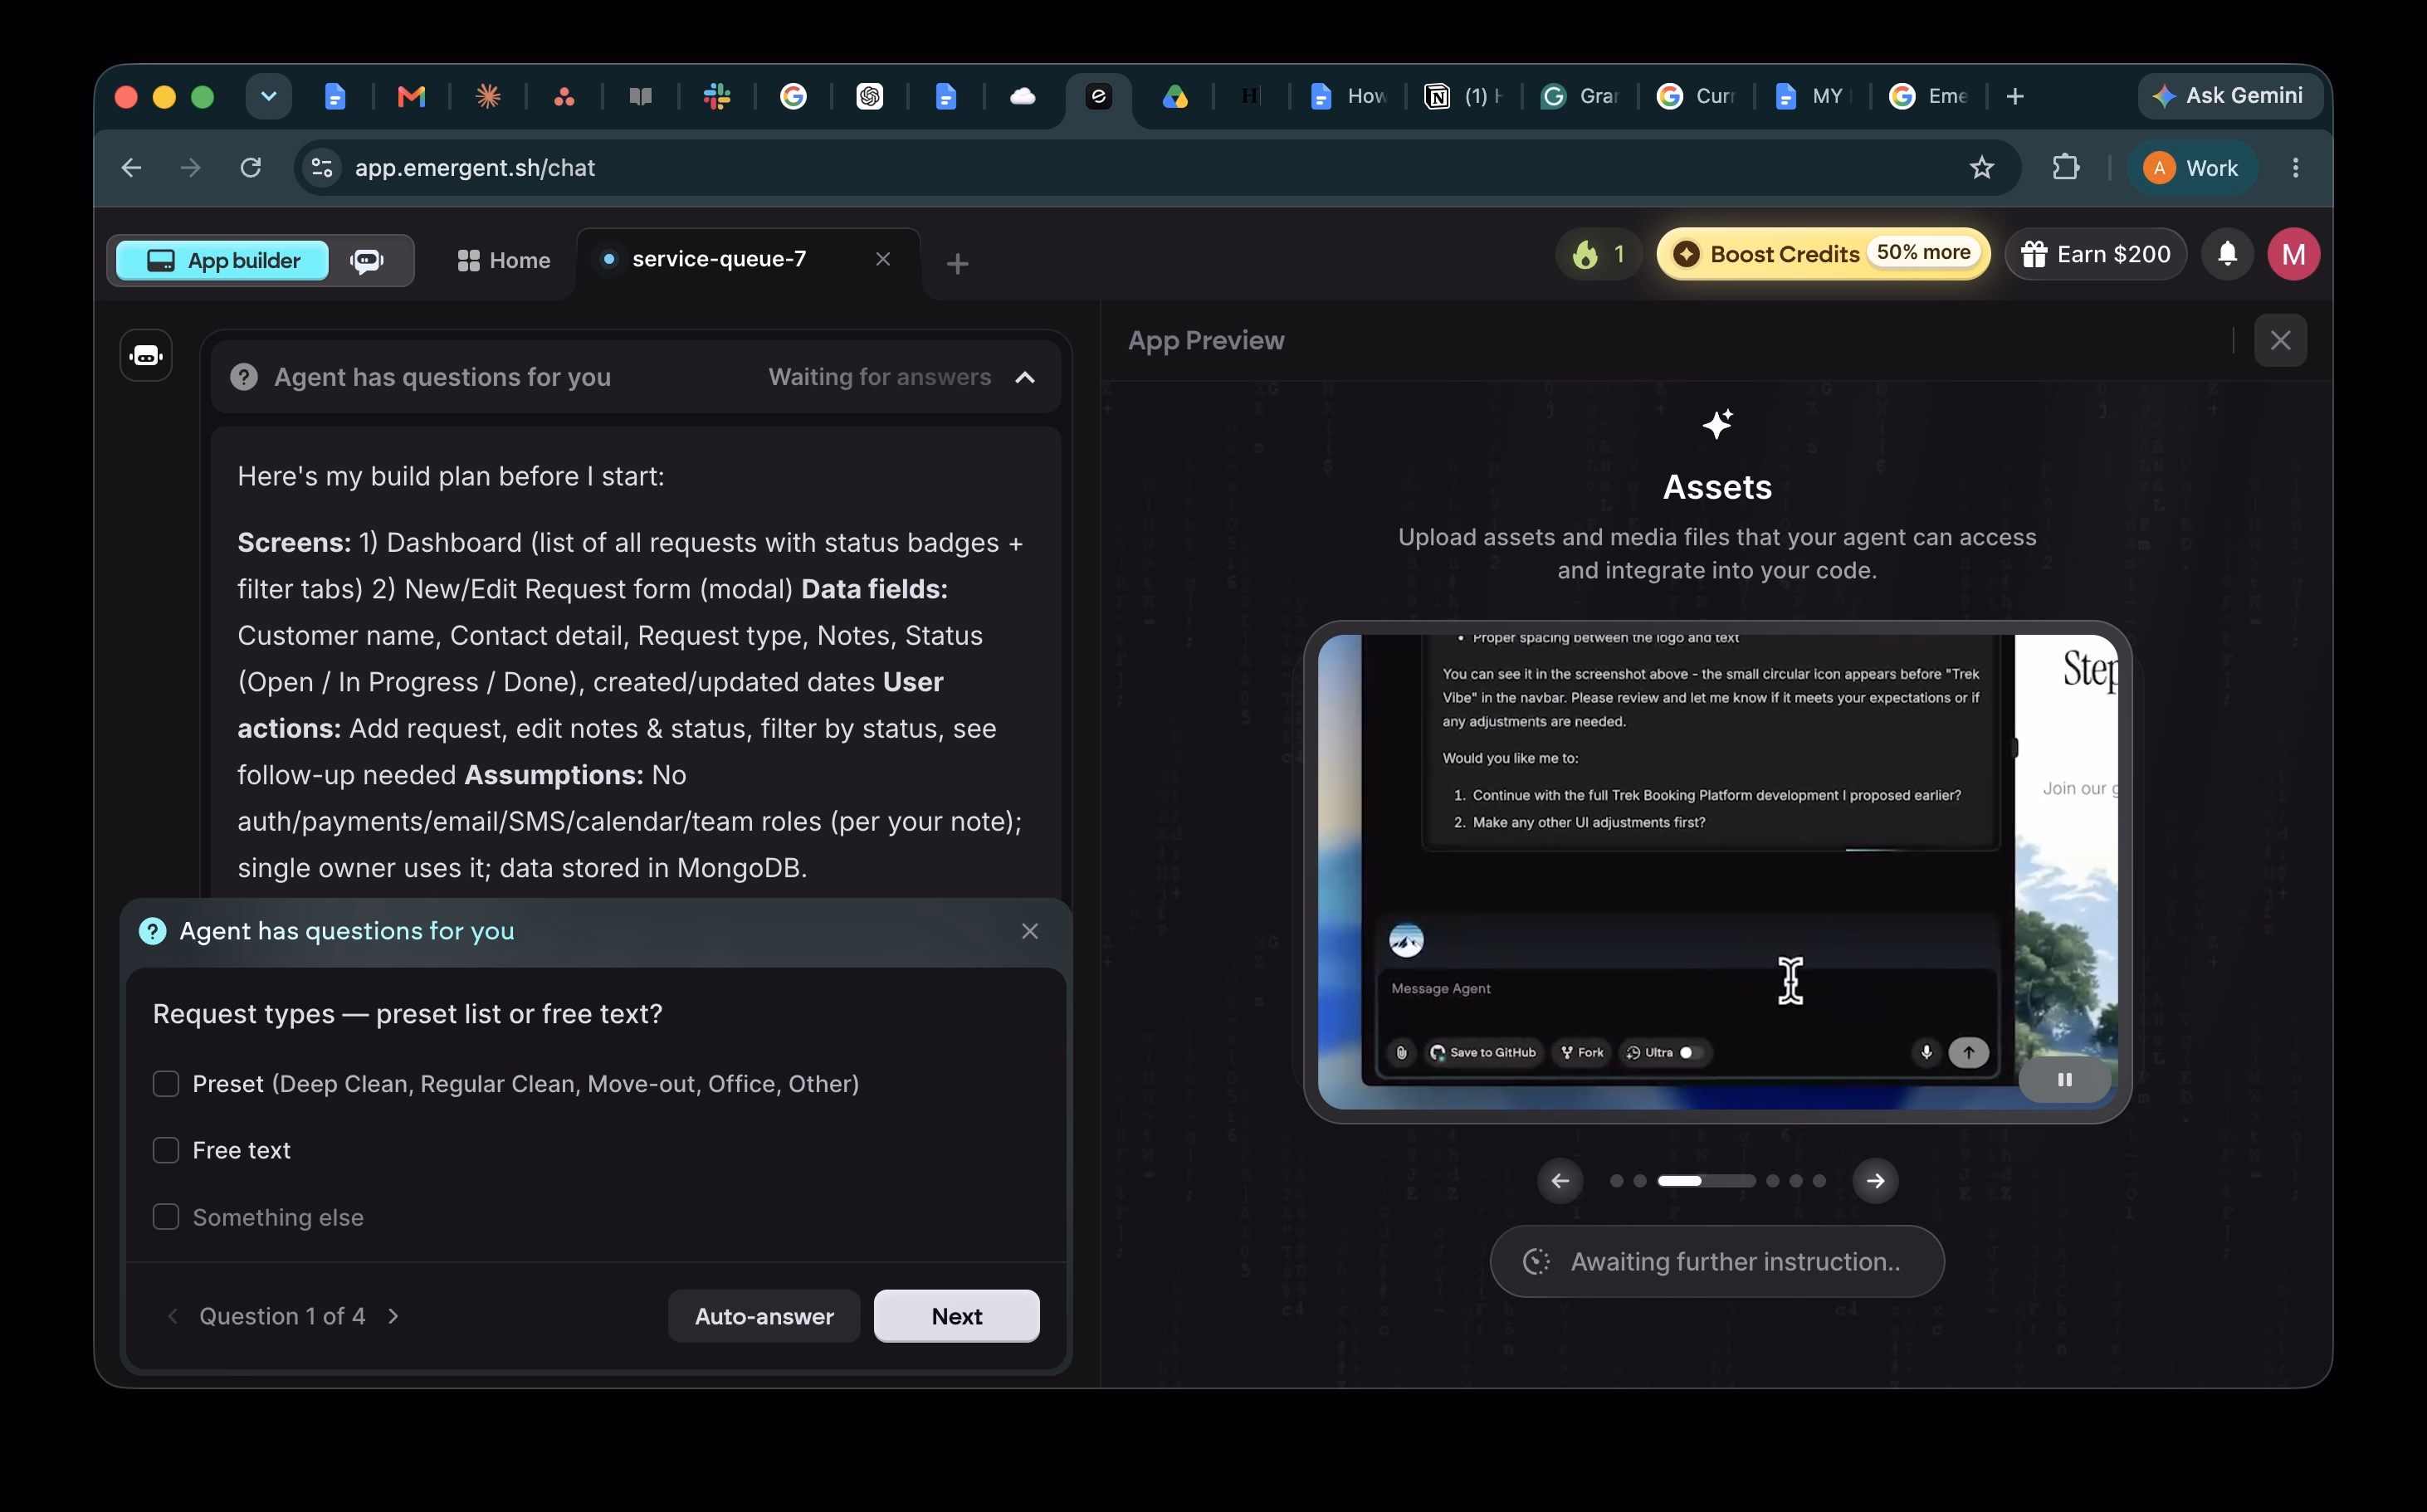Click the Assets sparkle icon

pyautogui.click(x=1717, y=424)
